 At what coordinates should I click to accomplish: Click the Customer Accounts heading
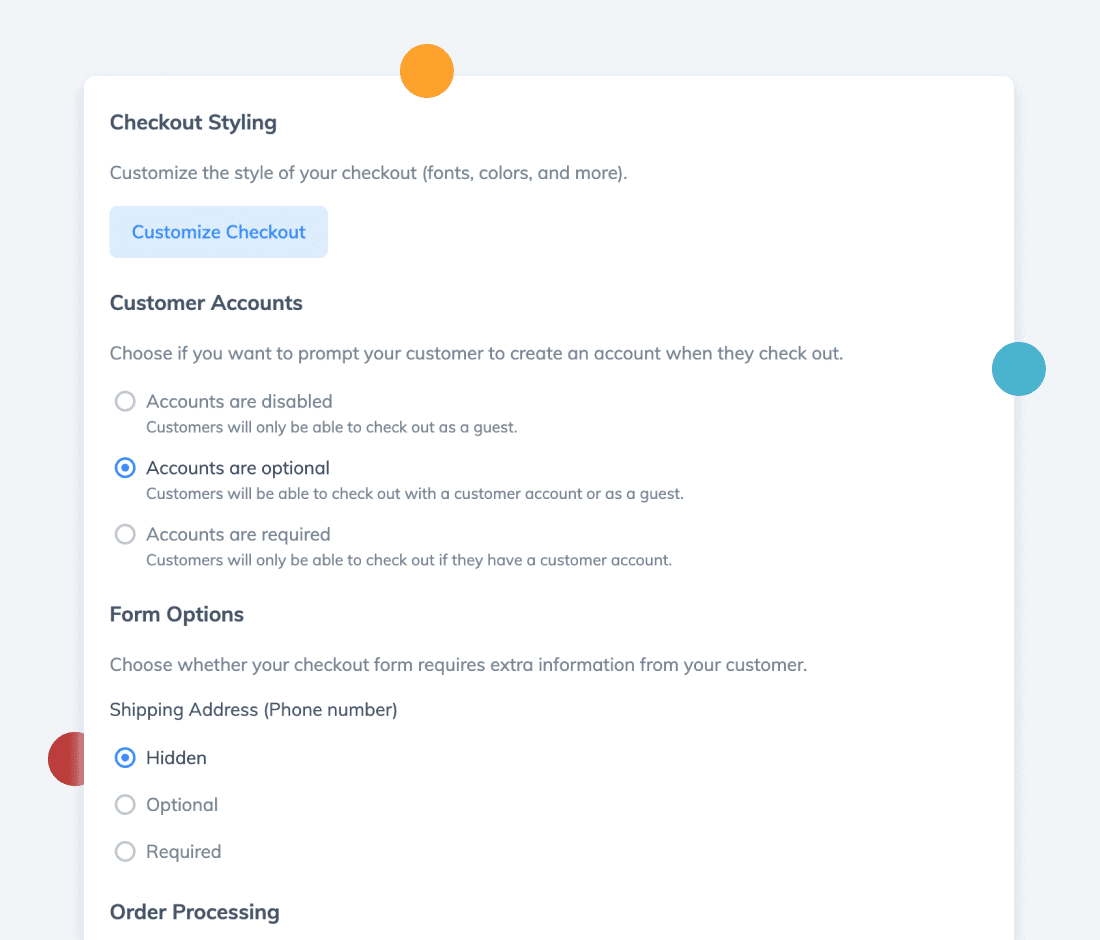pyautogui.click(x=206, y=303)
